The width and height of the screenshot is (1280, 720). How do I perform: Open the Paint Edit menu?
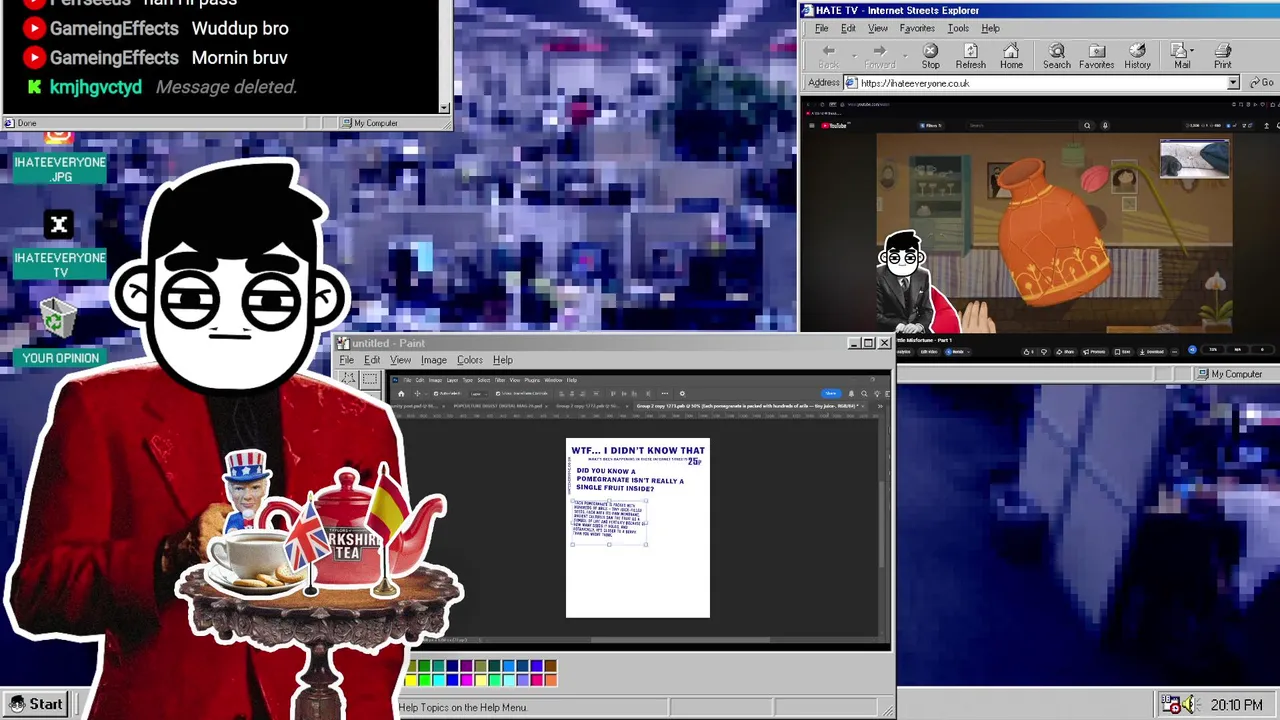tap(372, 360)
